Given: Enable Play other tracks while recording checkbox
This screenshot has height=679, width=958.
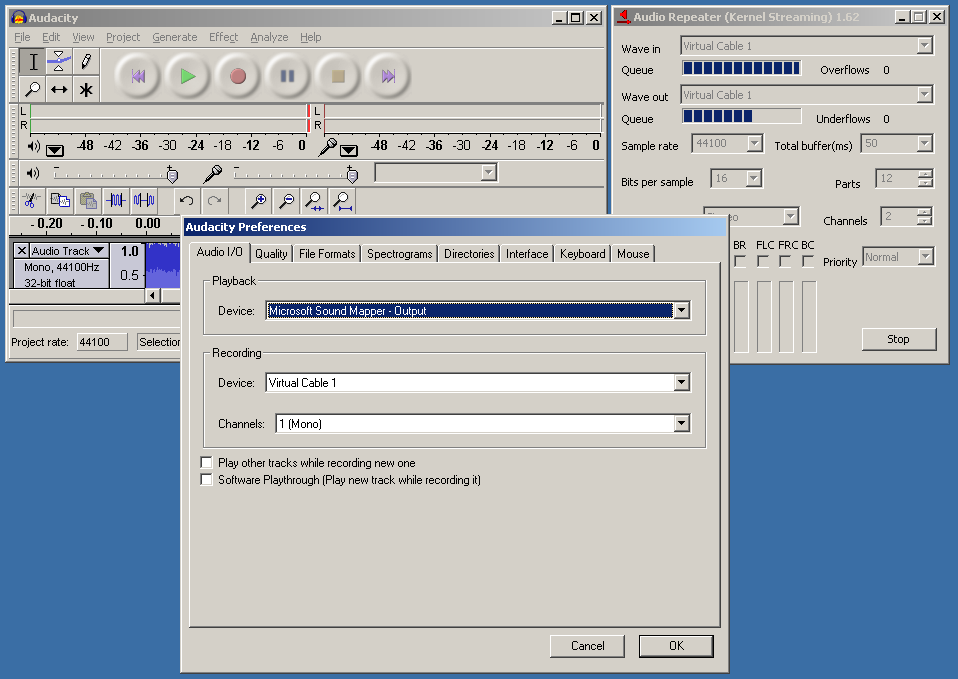Looking at the screenshot, I should tap(207, 463).
